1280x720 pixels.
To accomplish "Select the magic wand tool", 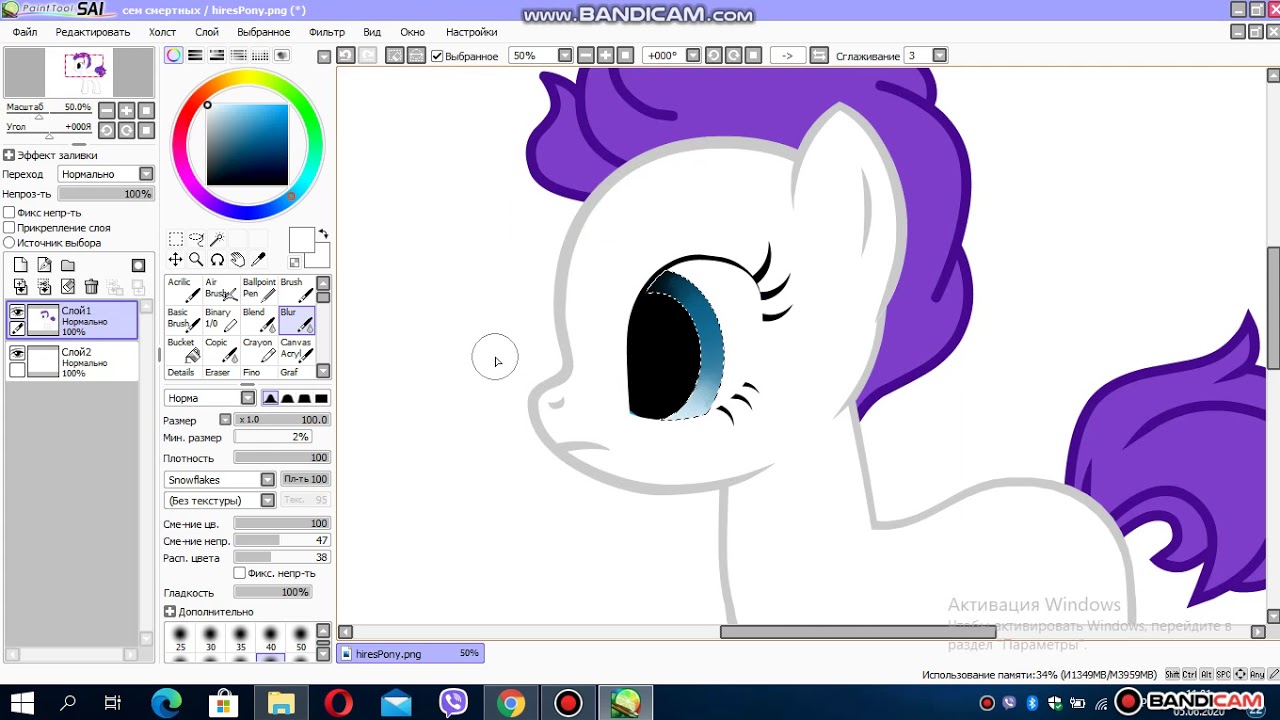I will click(216, 239).
